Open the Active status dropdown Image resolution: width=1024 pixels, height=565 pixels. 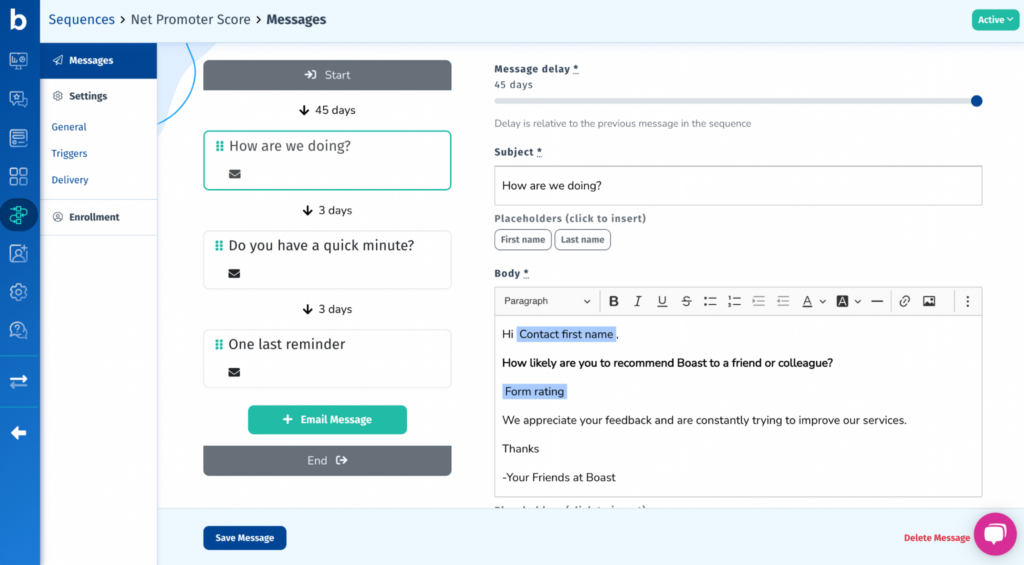click(995, 20)
